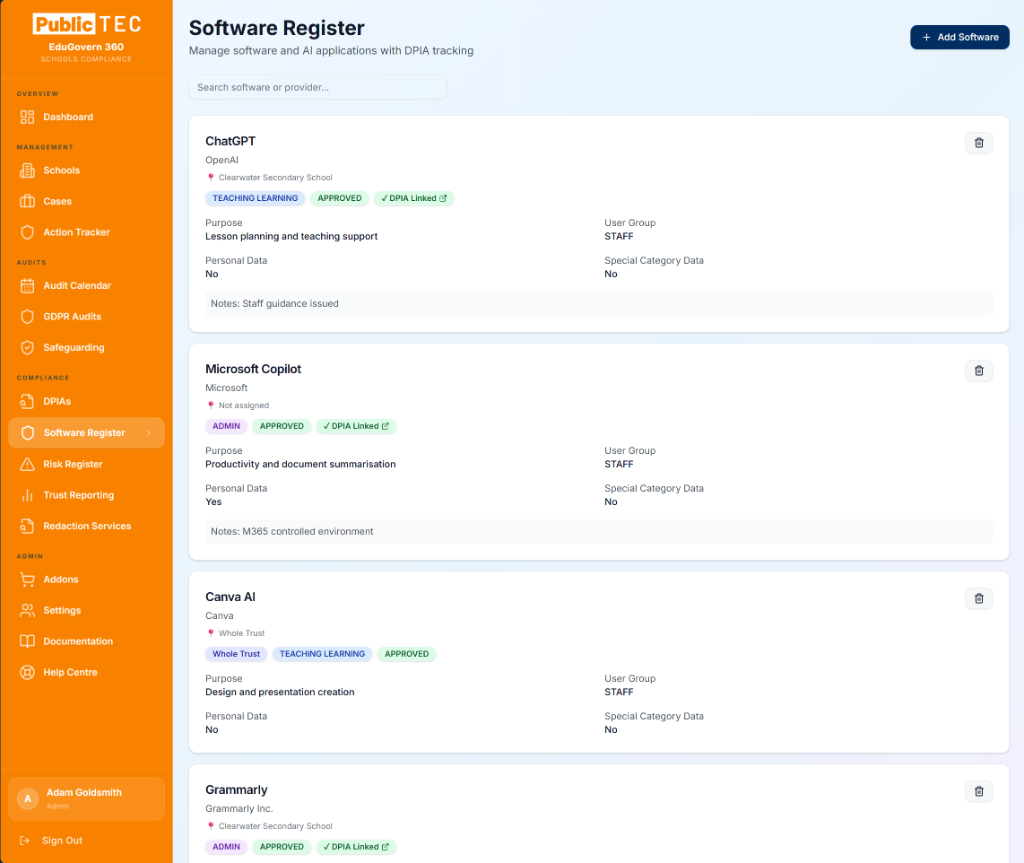Click the ADMIN tag on Microsoft Copilot
Viewport: 1024px width, 863px height.
[x=226, y=426]
